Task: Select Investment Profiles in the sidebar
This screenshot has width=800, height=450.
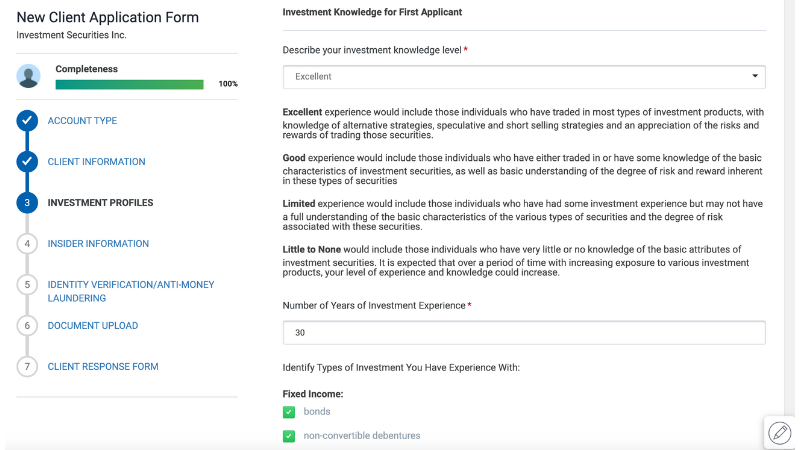Action: pyautogui.click(x=100, y=203)
